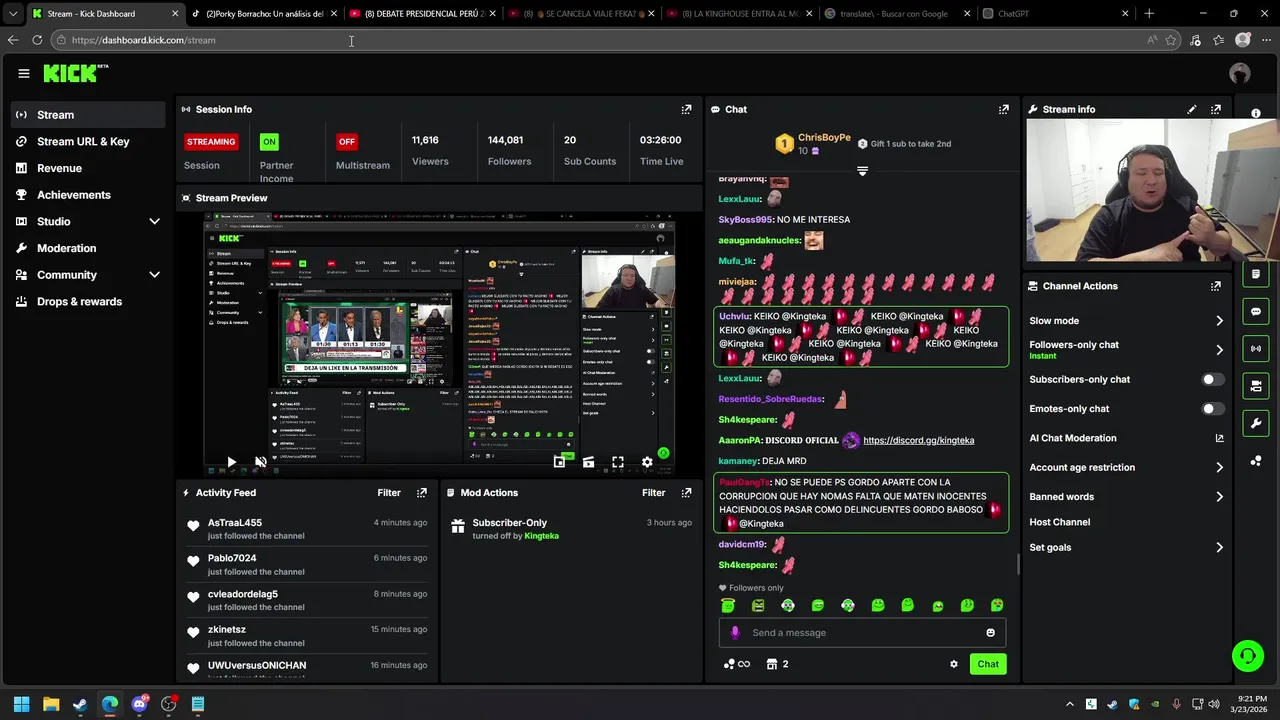Open File Explorer from taskbar
Screen dimensions: 1280x720
click(x=51, y=704)
